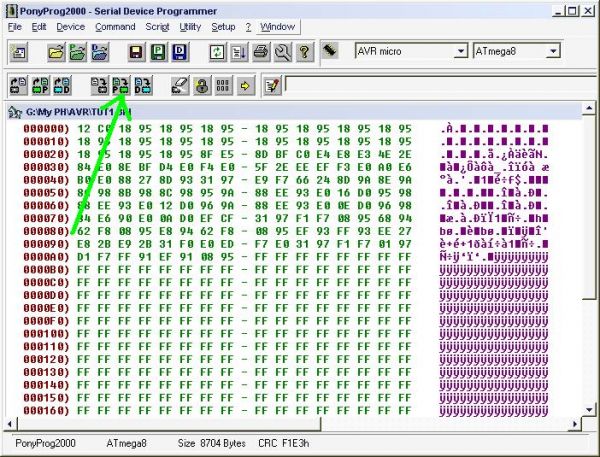Screen dimensions: 600x457
Task: Click the Save Device File floppy icon
Action: click(x=136, y=51)
